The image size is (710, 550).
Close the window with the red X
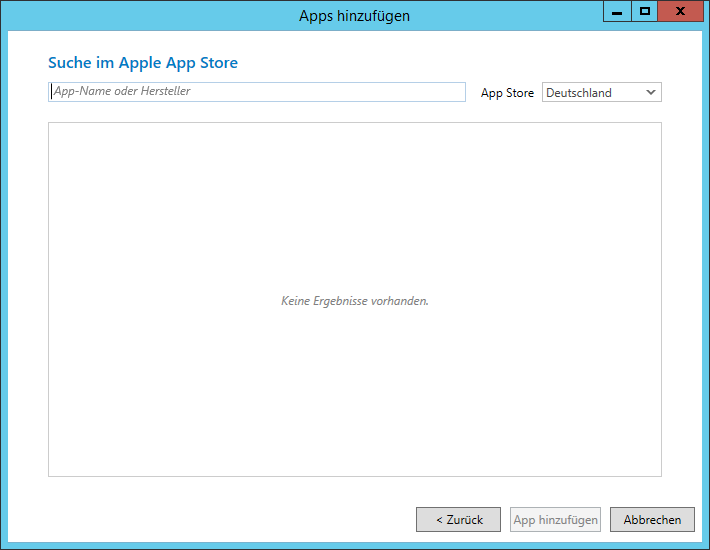pyautogui.click(x=681, y=11)
